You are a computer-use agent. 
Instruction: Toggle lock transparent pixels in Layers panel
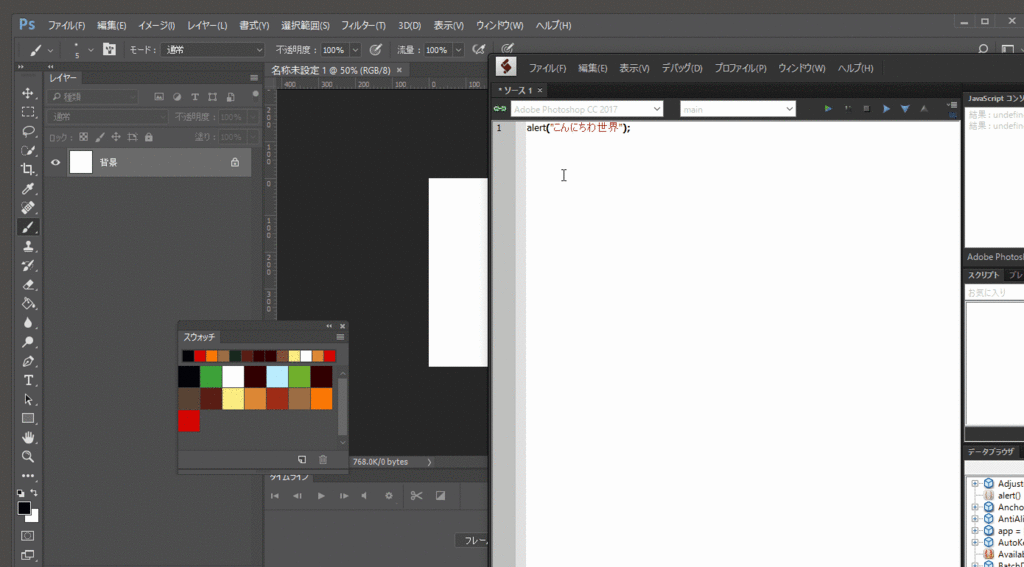click(x=84, y=137)
